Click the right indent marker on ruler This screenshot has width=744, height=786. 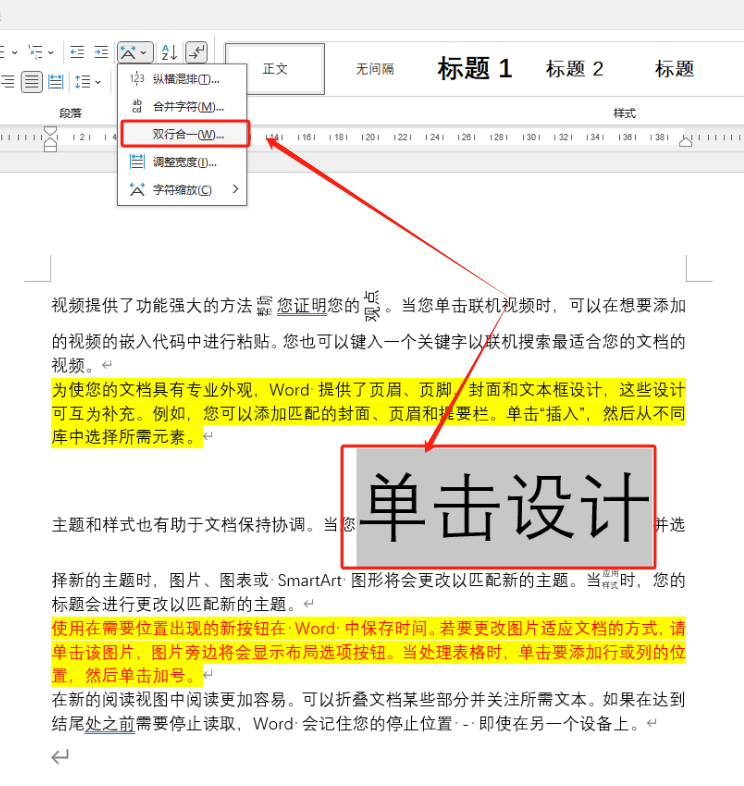(x=685, y=142)
